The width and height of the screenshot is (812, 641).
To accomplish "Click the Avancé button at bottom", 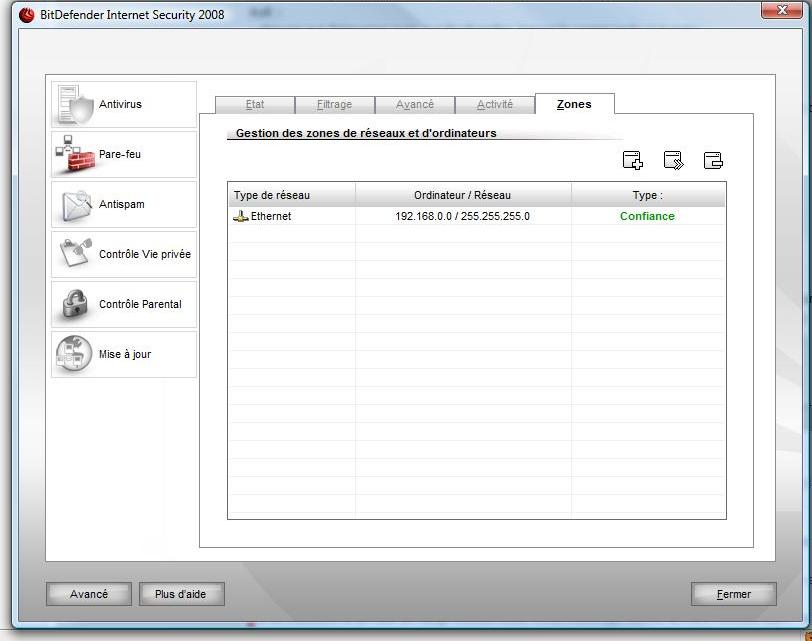I will (x=89, y=594).
